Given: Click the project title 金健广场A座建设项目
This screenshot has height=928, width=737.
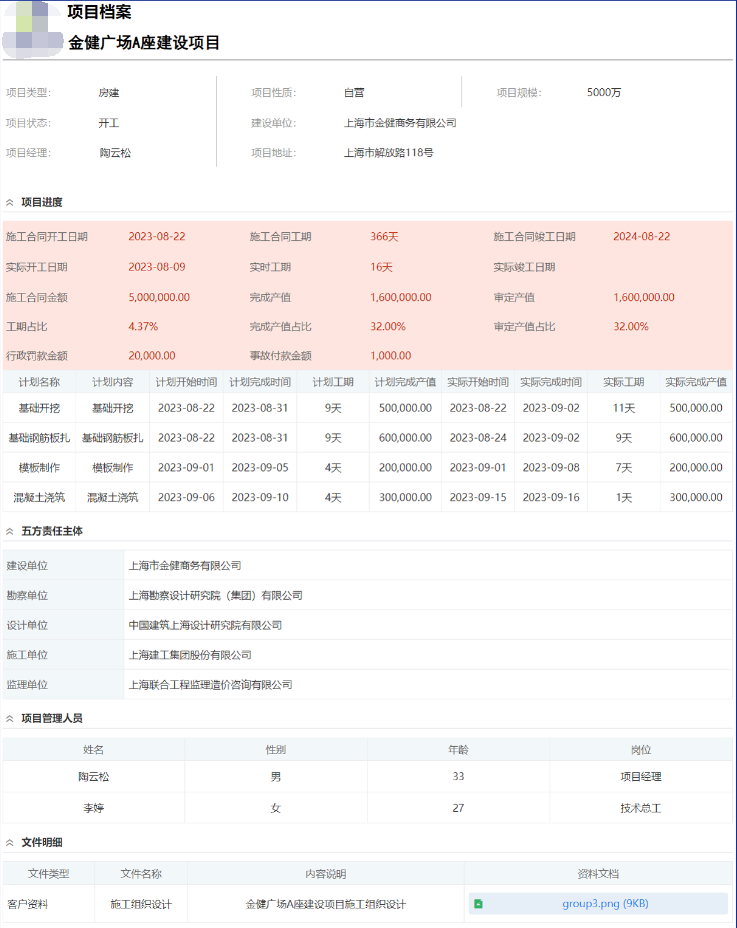Looking at the screenshot, I should [x=144, y=43].
